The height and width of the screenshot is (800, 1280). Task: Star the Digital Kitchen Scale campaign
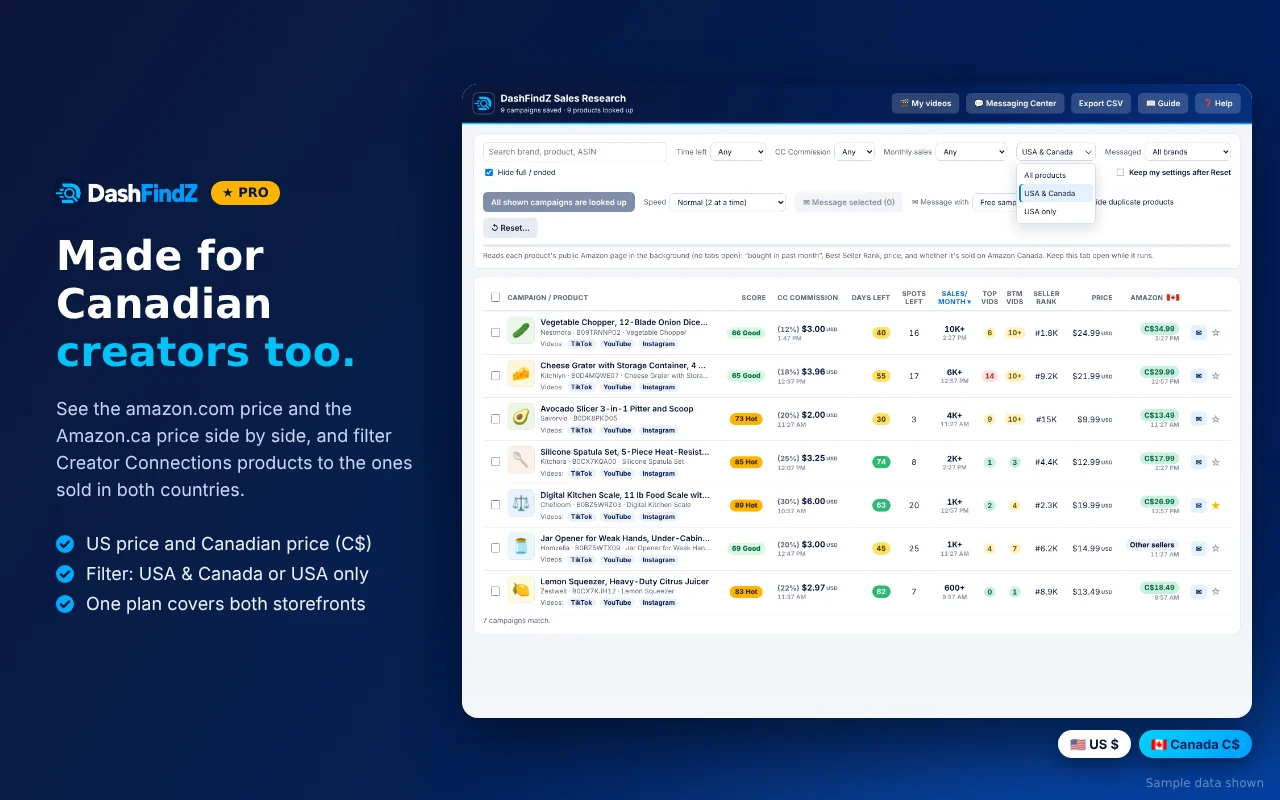pos(1216,505)
